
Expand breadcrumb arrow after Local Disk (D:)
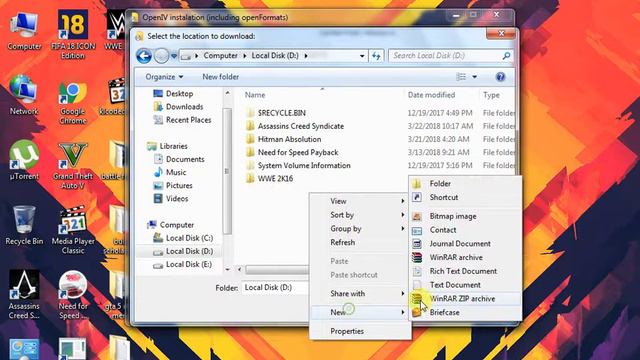coord(306,56)
